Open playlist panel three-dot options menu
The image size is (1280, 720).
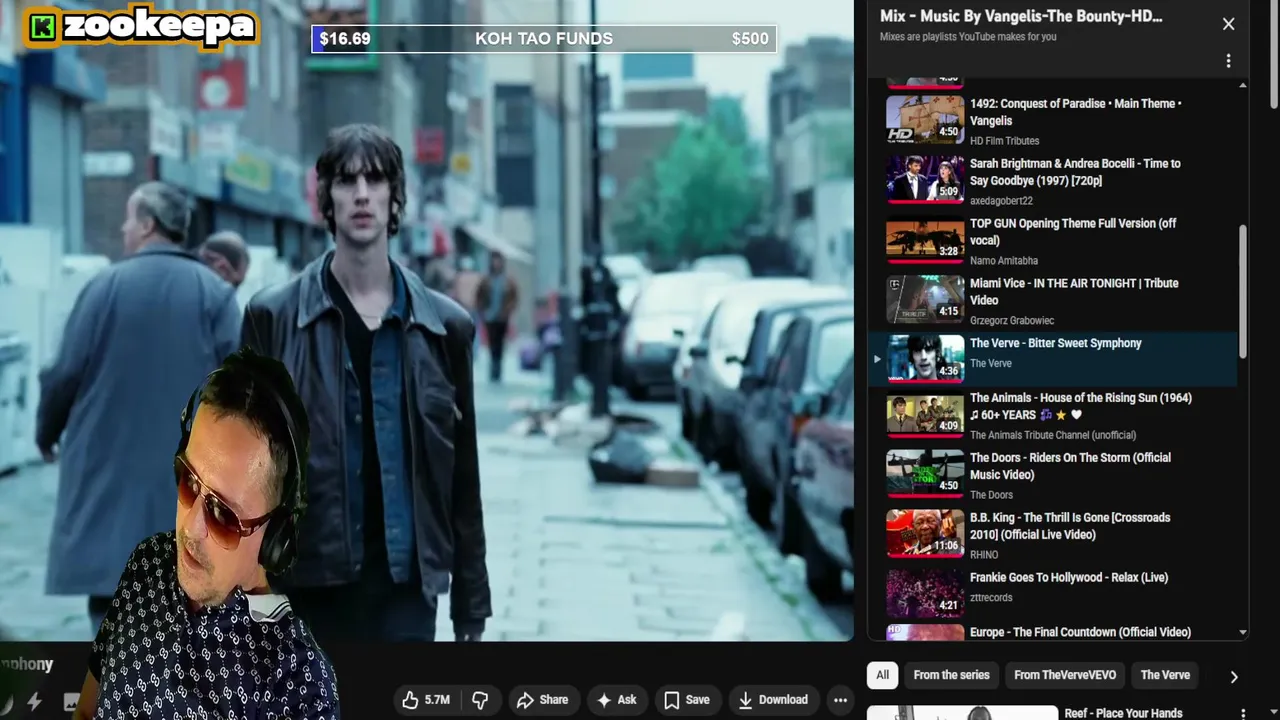tap(1228, 61)
